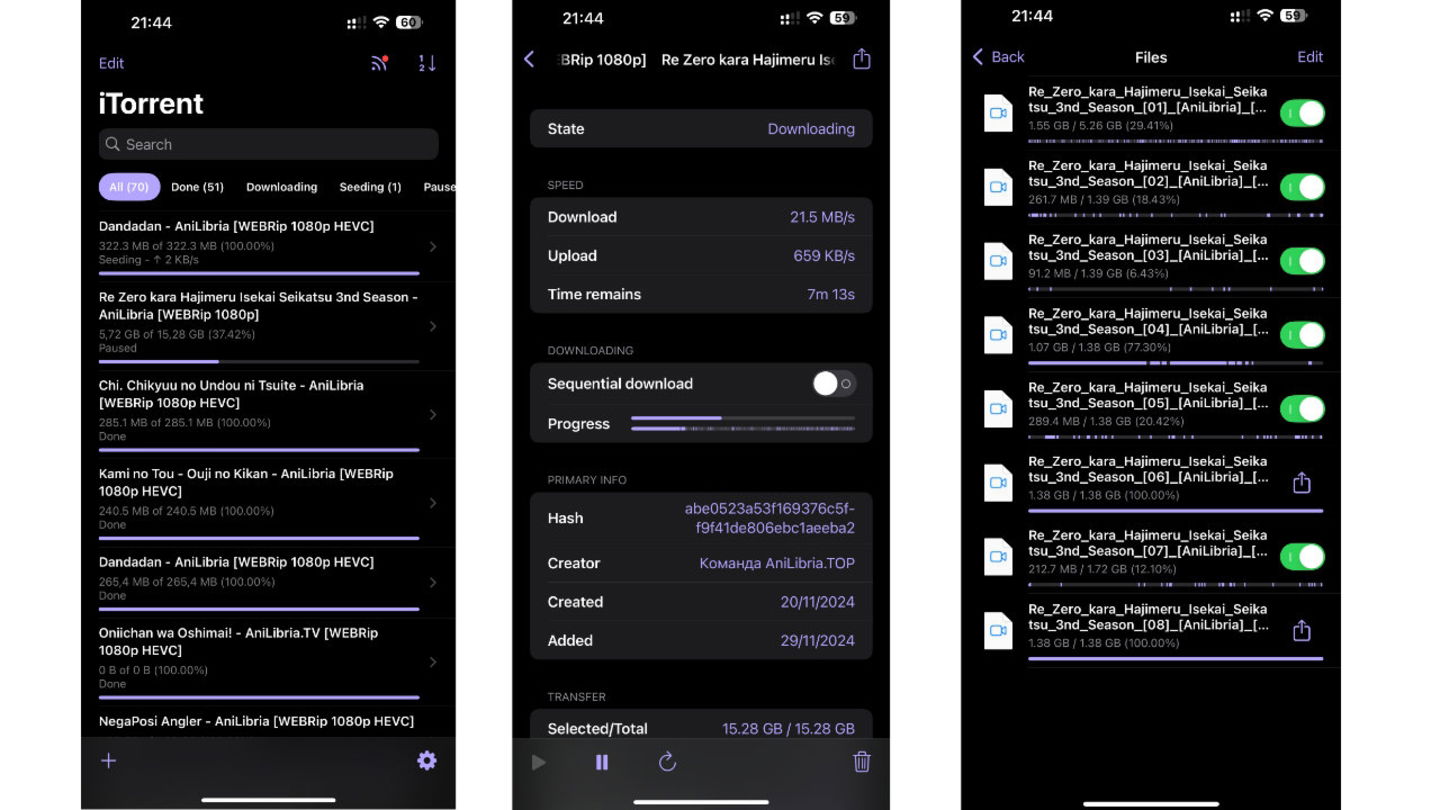The width and height of the screenshot is (1440, 810).
Task: Tap the Wi-Fi status icon on iTorrent list screen
Action: coord(380,22)
